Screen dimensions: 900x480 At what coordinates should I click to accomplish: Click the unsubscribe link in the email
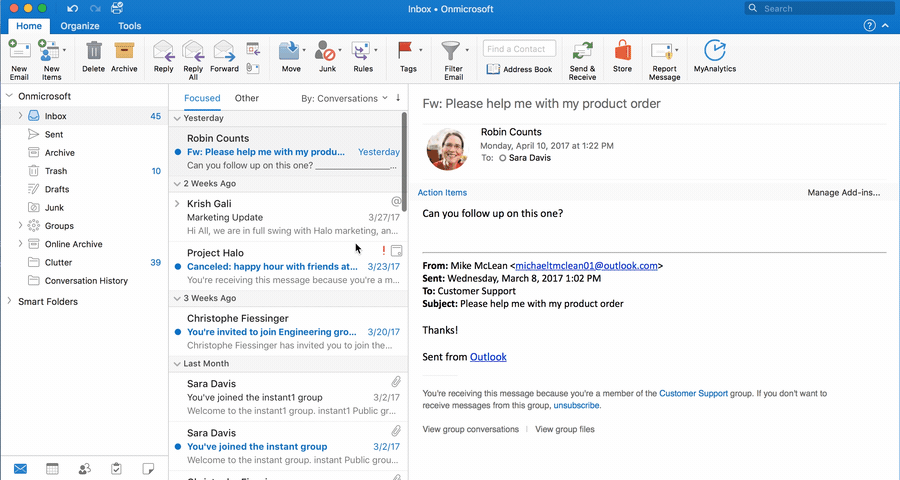[x=577, y=406]
